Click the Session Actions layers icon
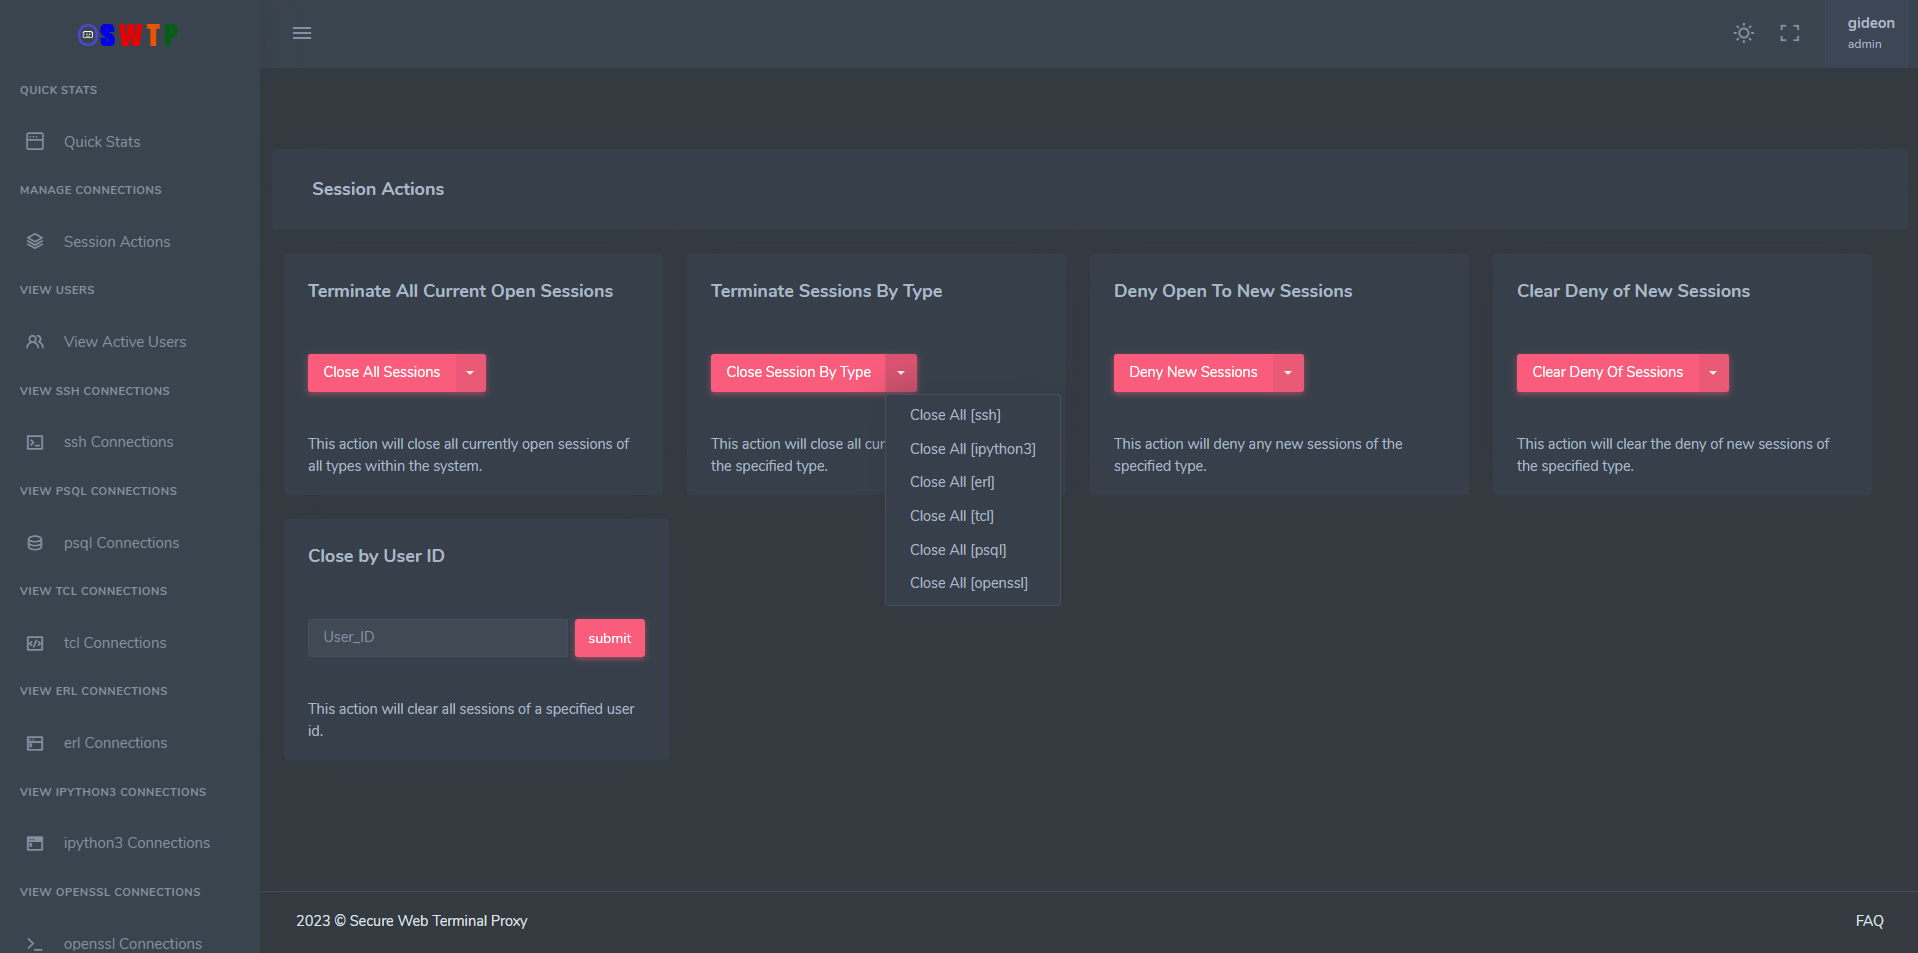 35,242
